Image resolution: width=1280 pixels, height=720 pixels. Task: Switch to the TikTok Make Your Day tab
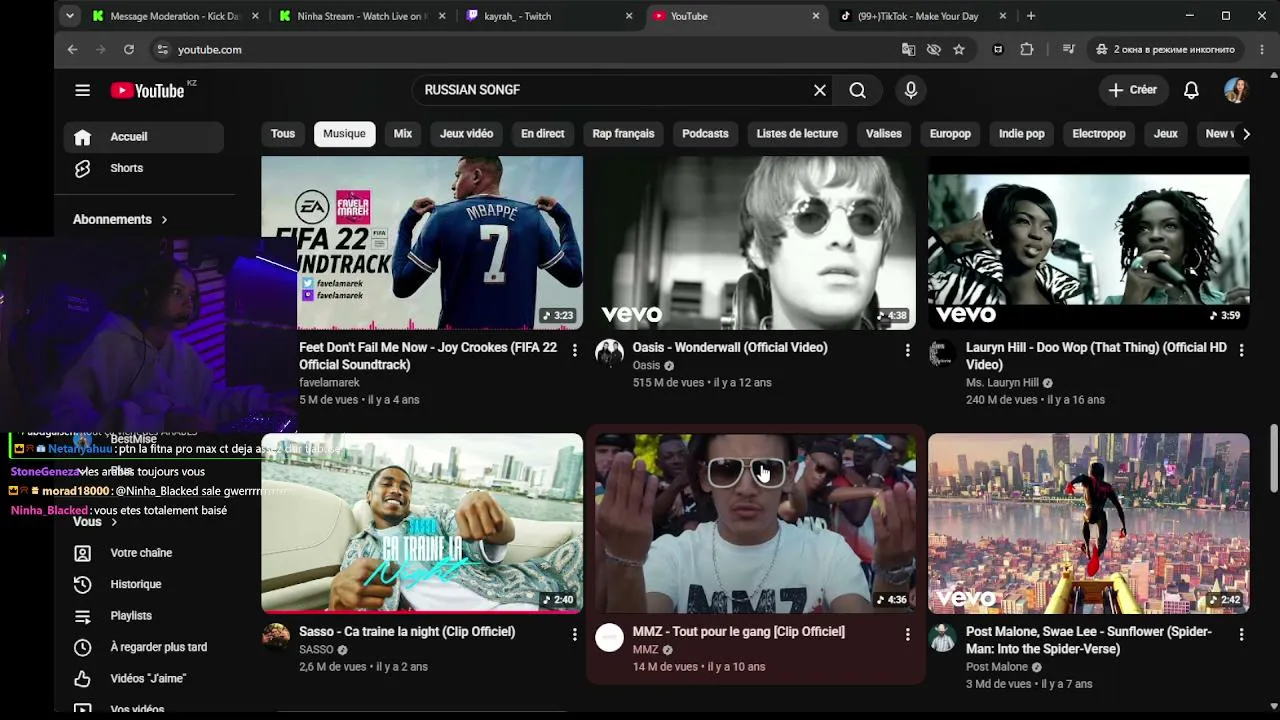point(925,16)
